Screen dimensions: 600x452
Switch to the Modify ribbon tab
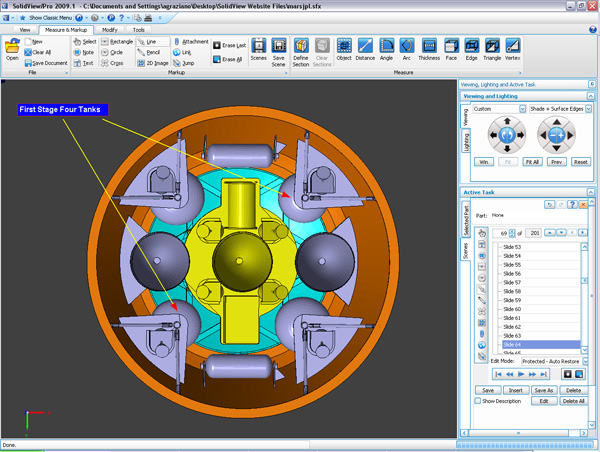(109, 29)
